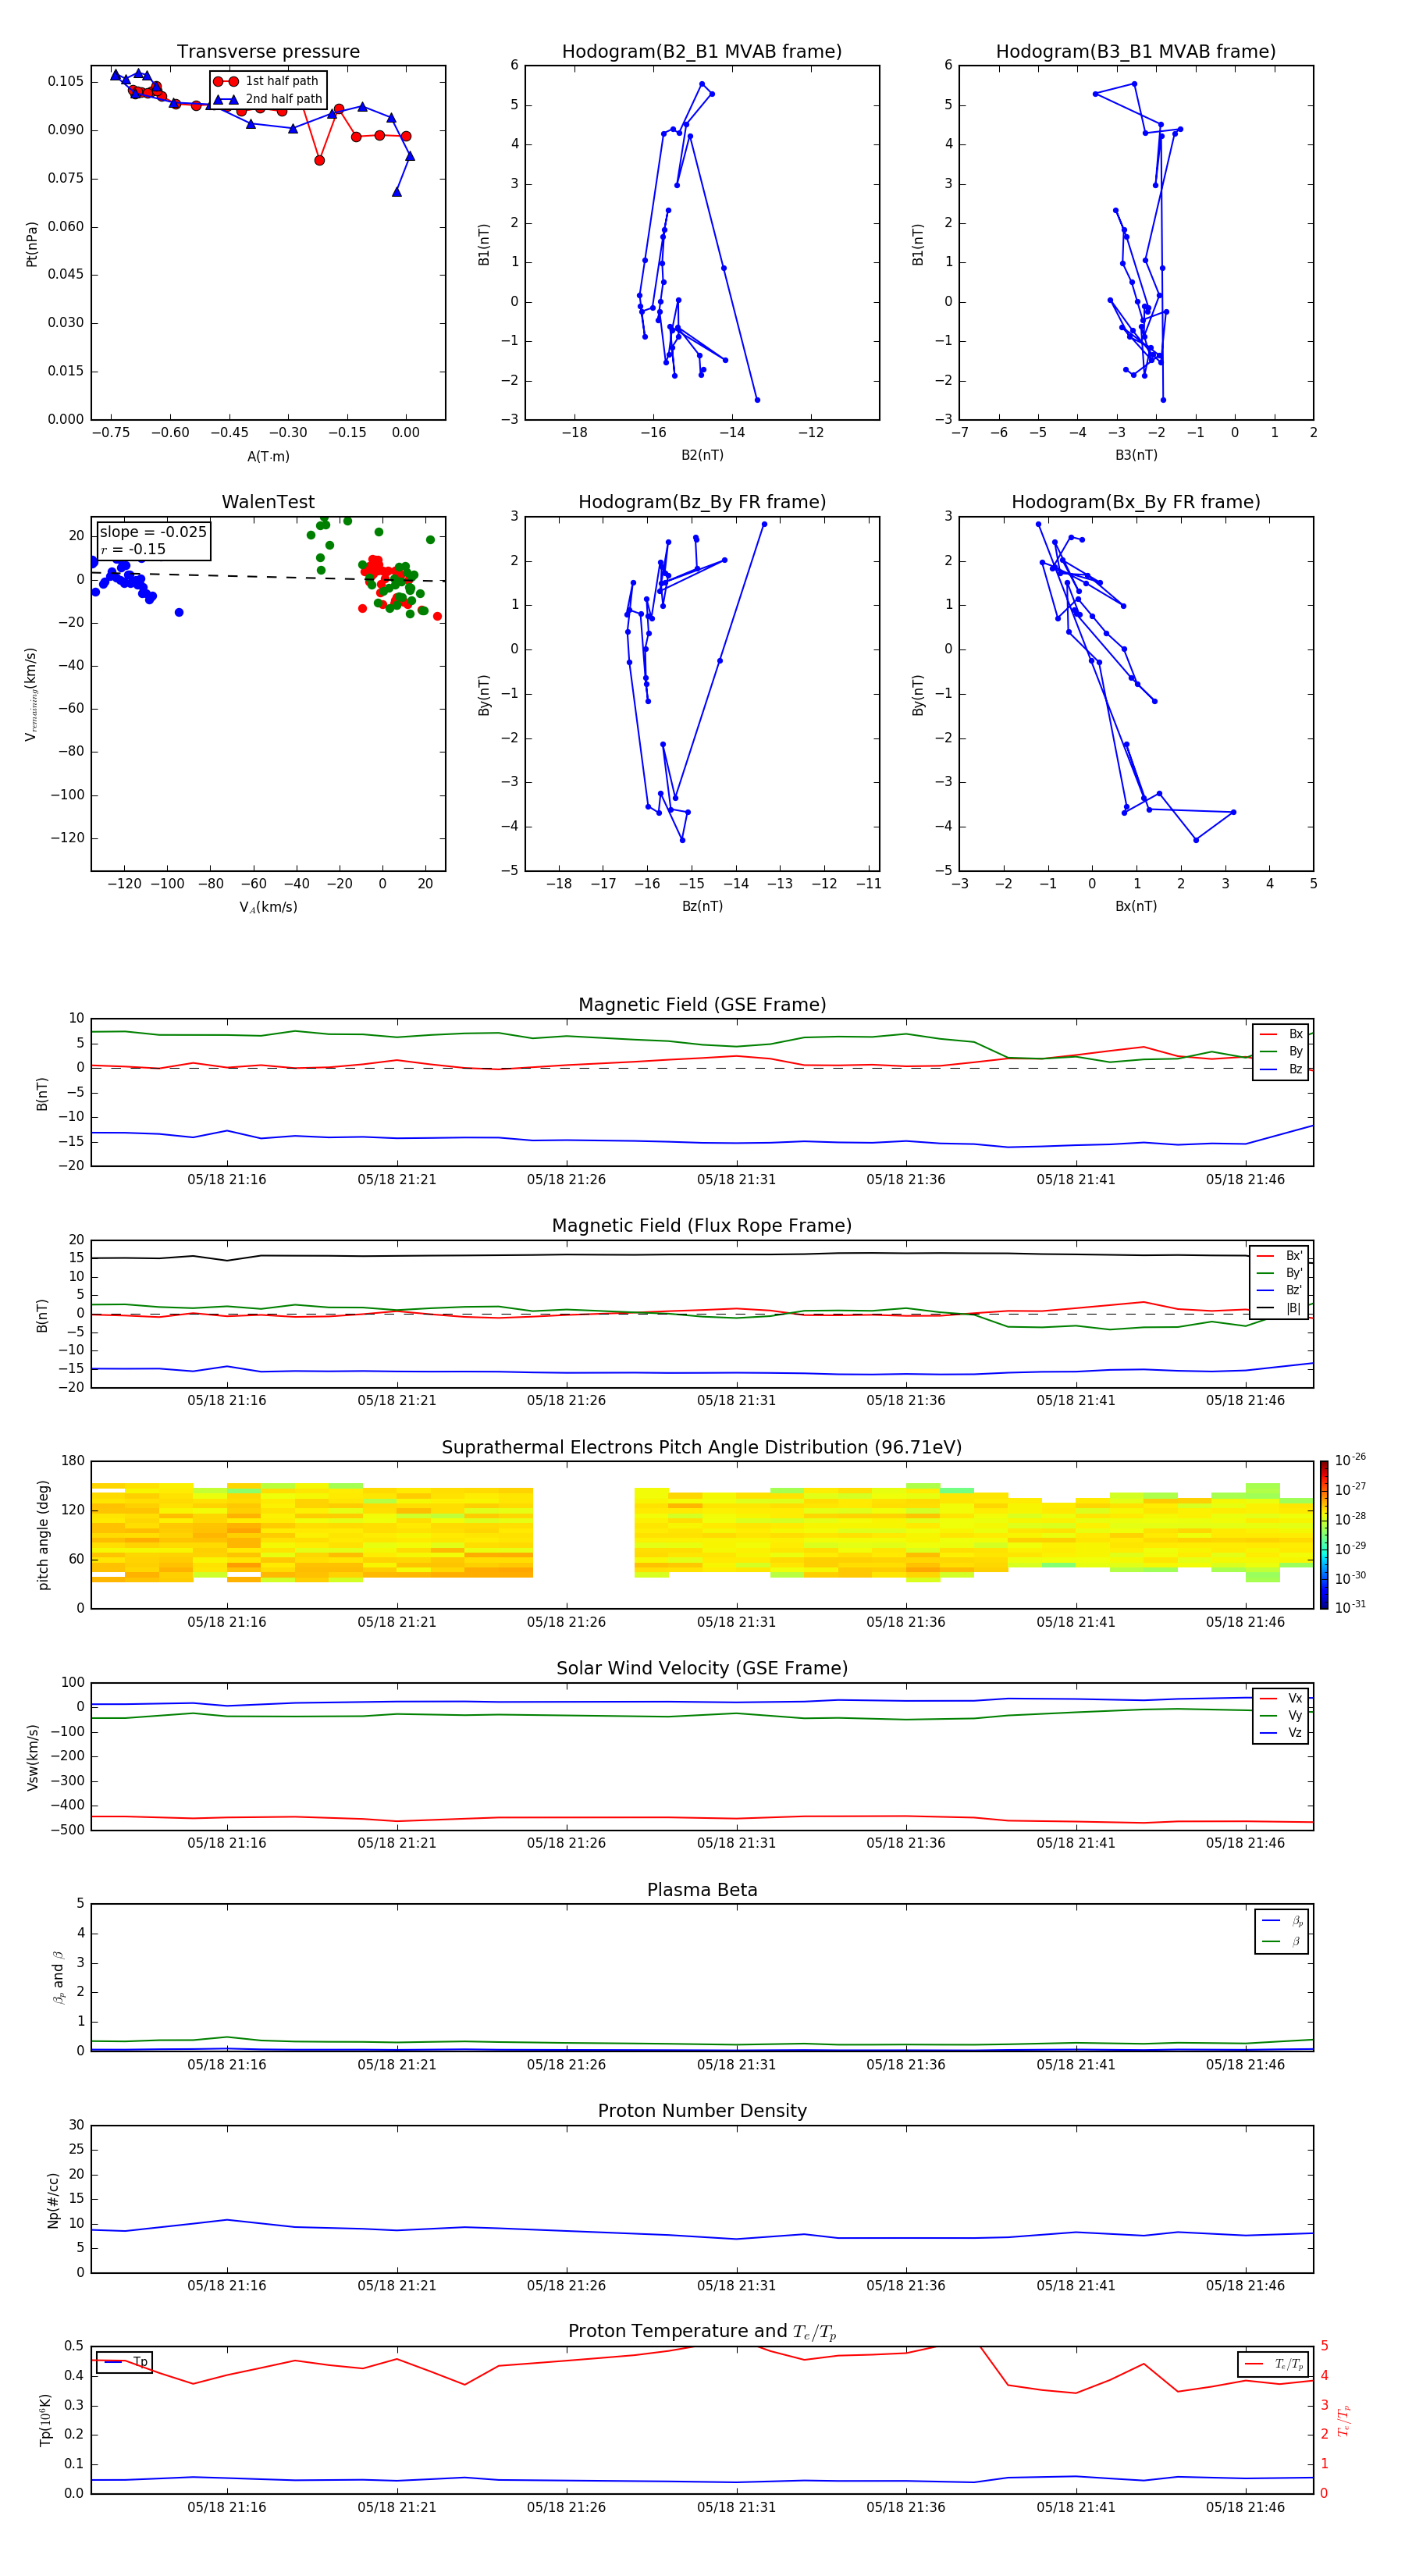
Task: Click the "Hodogram(B2_B1 MVAB frame)" title
Action: [x=702, y=51]
